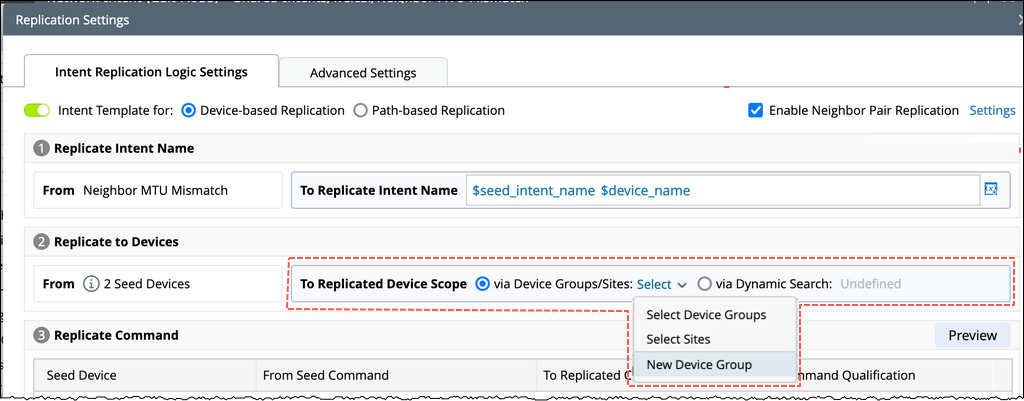Switch to Advanced Settings tab

click(x=363, y=72)
